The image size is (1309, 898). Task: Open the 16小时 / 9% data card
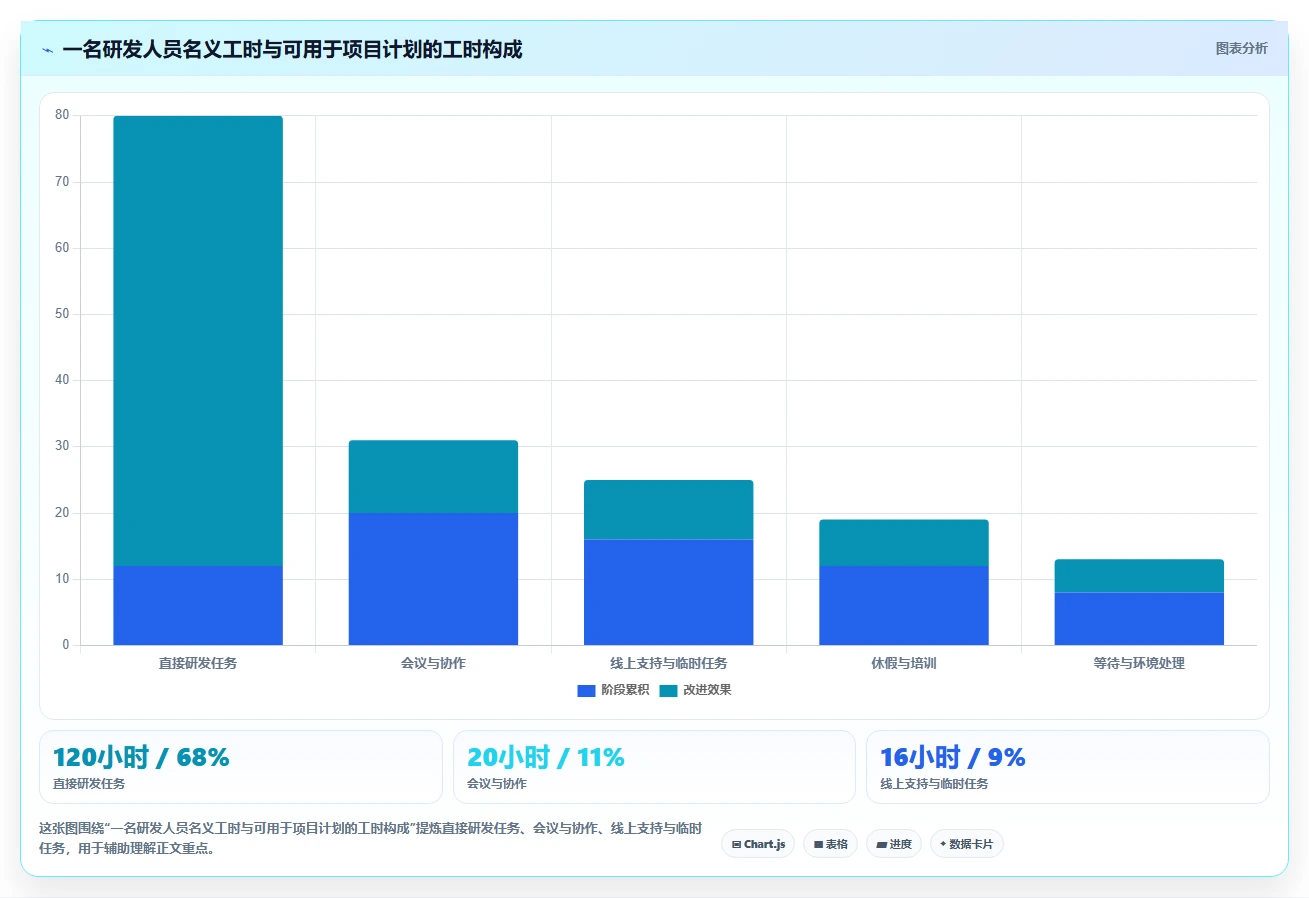coord(1068,767)
